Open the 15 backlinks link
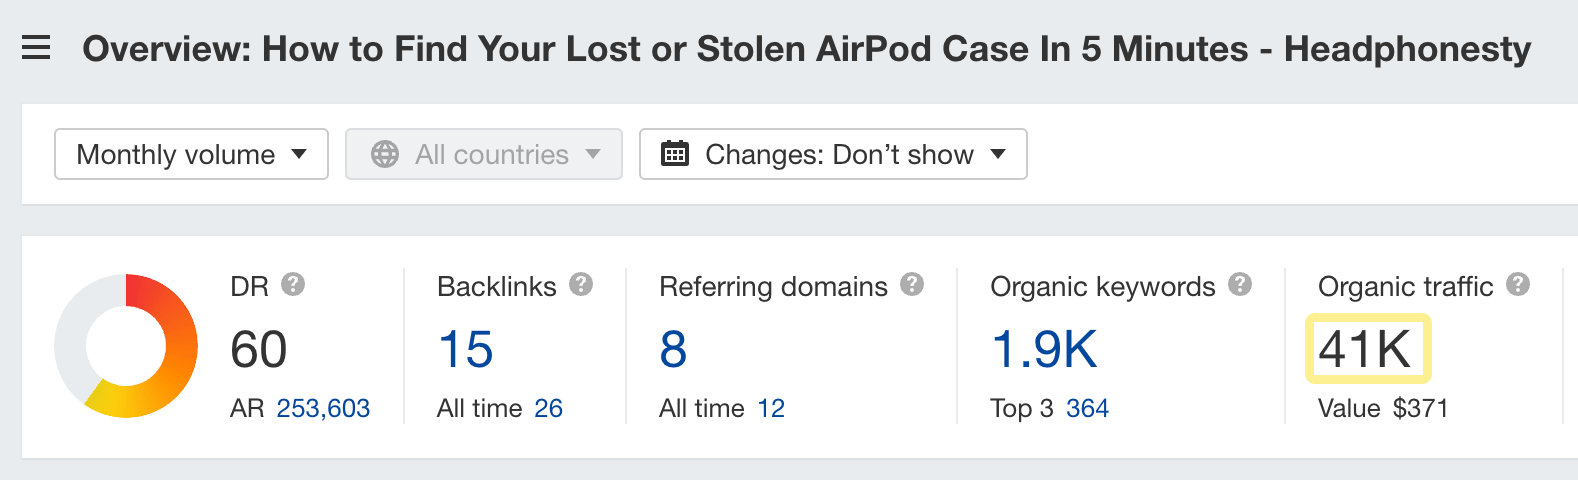 (465, 350)
